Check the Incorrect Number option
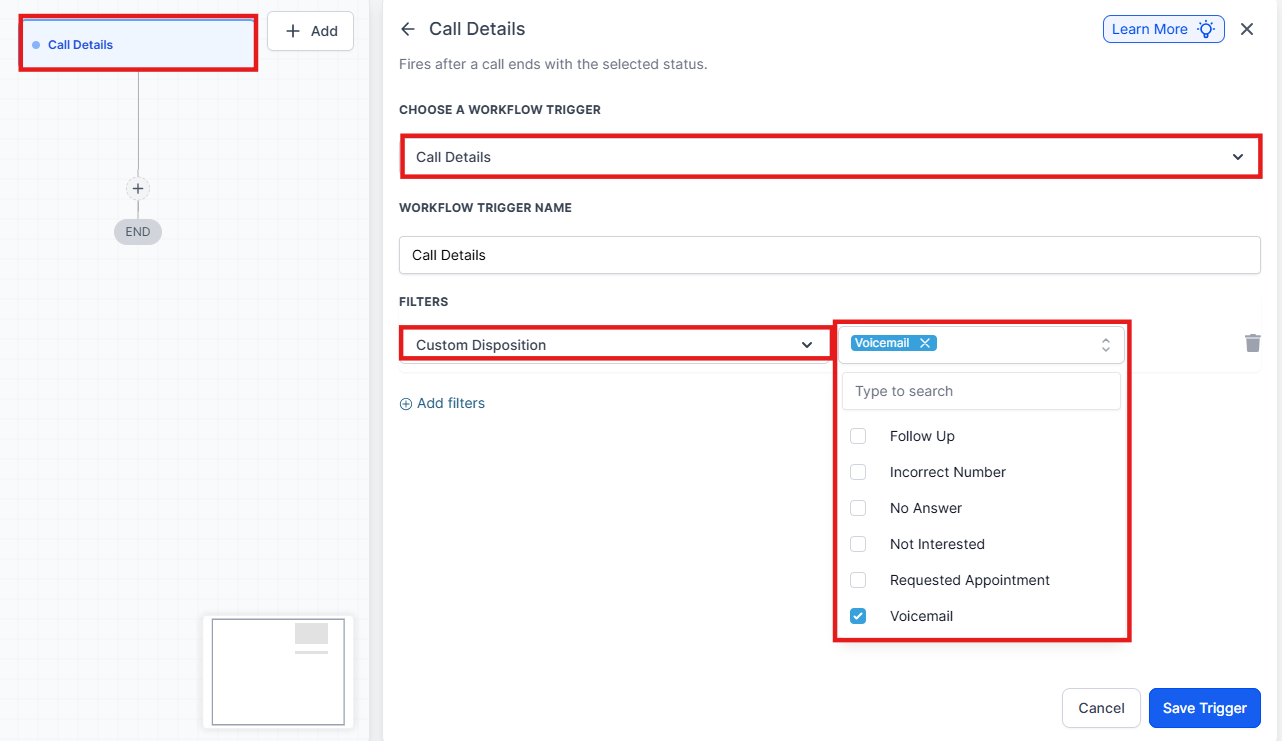This screenshot has width=1282, height=741. (858, 472)
